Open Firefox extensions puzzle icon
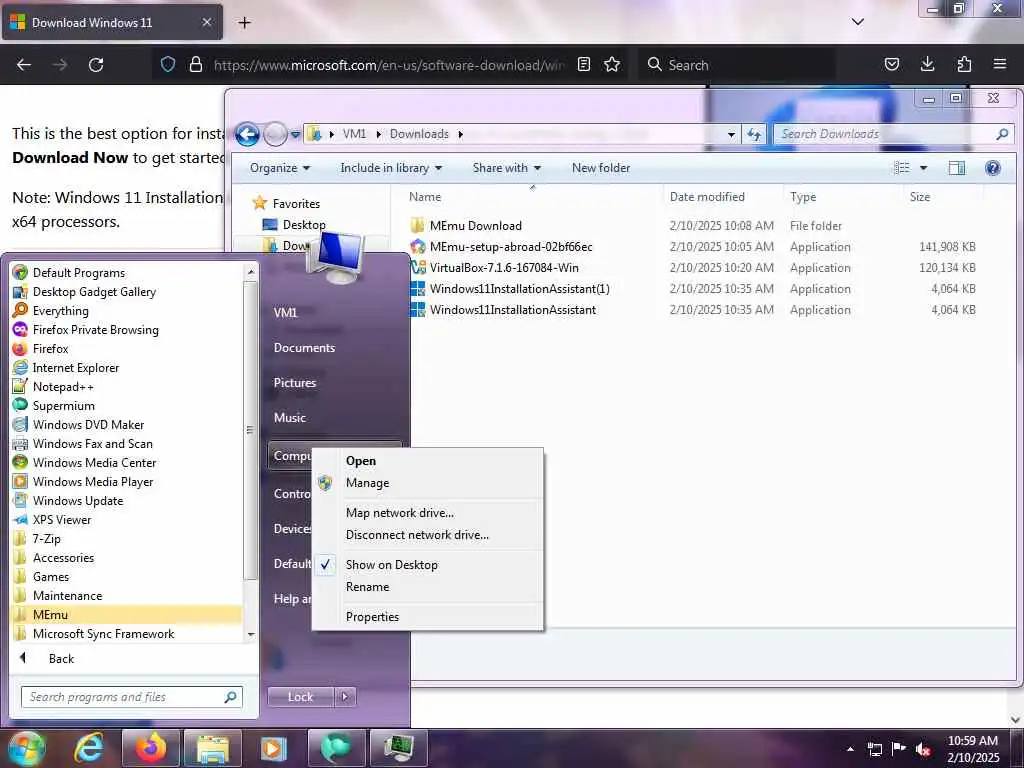The height and width of the screenshot is (768, 1024). (964, 65)
